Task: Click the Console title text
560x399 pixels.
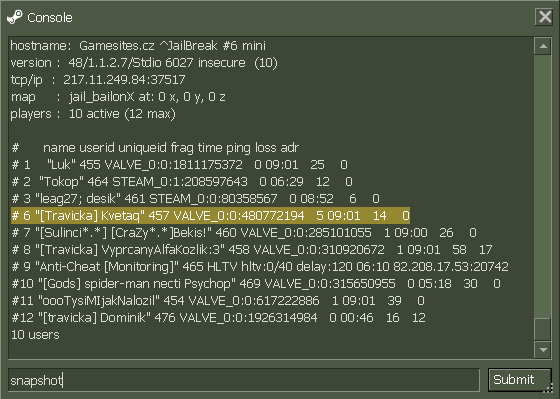Action: tap(50, 18)
